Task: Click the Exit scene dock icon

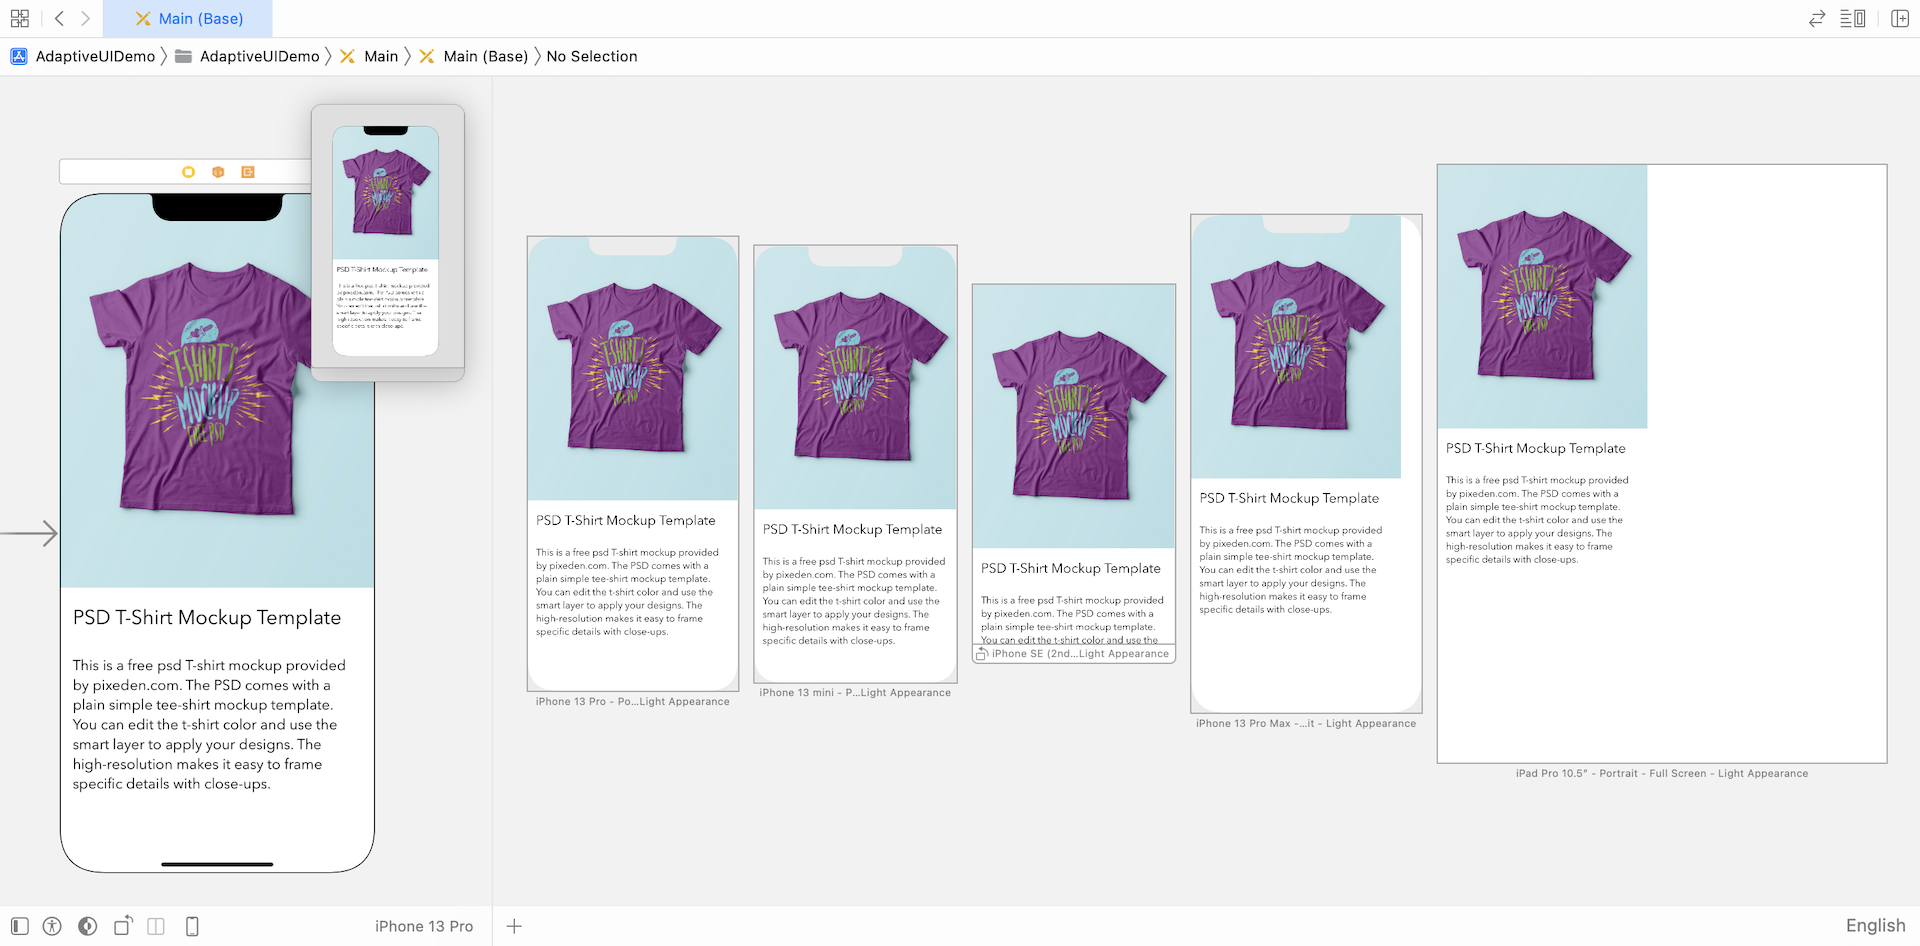Action: (x=248, y=172)
